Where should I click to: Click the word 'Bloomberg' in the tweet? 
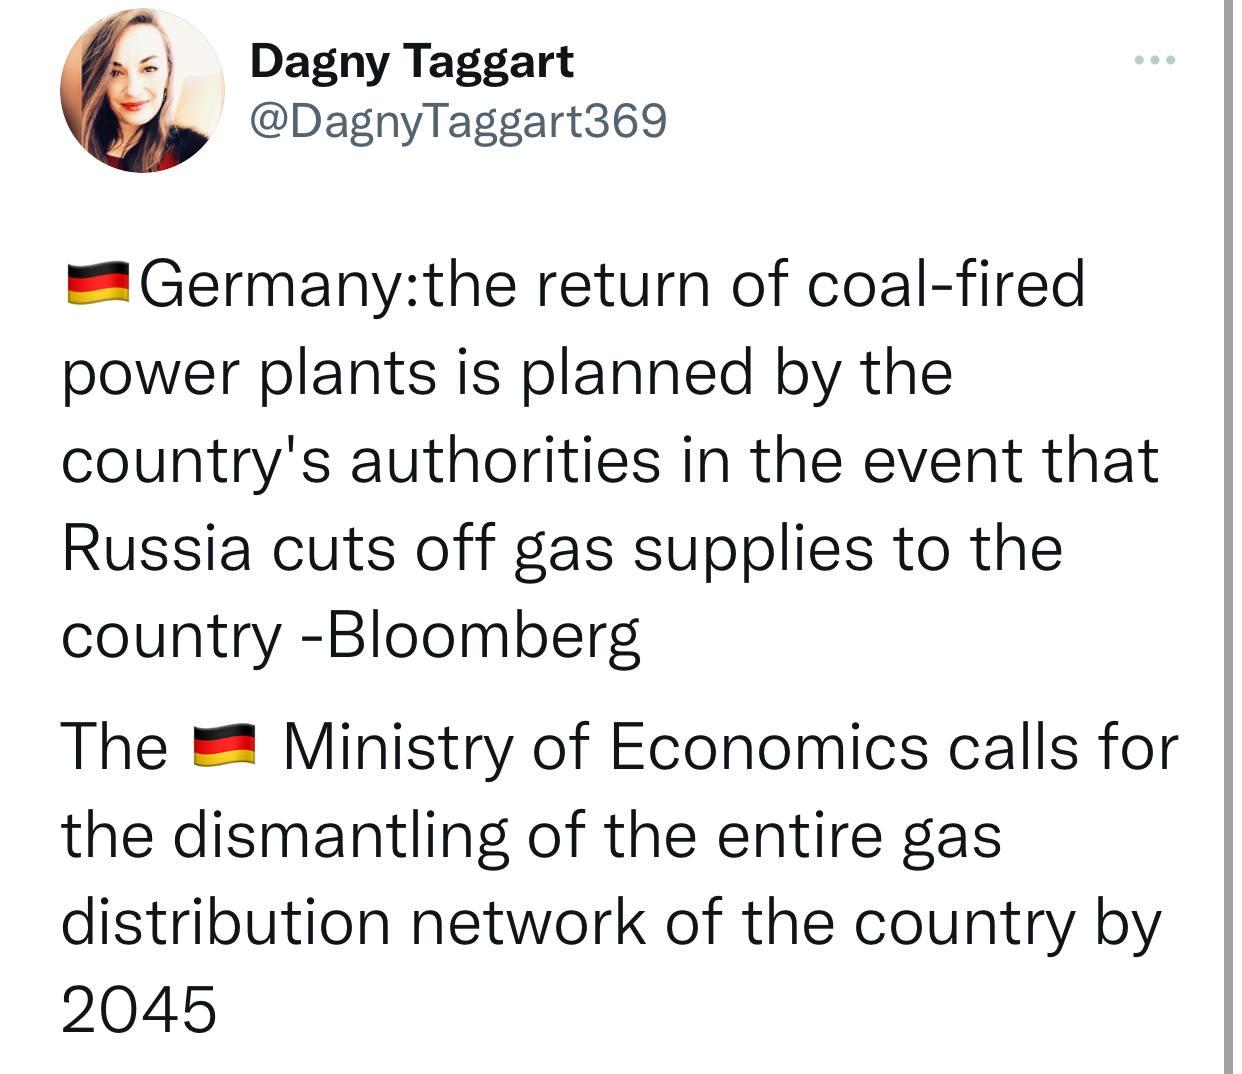click(483, 636)
